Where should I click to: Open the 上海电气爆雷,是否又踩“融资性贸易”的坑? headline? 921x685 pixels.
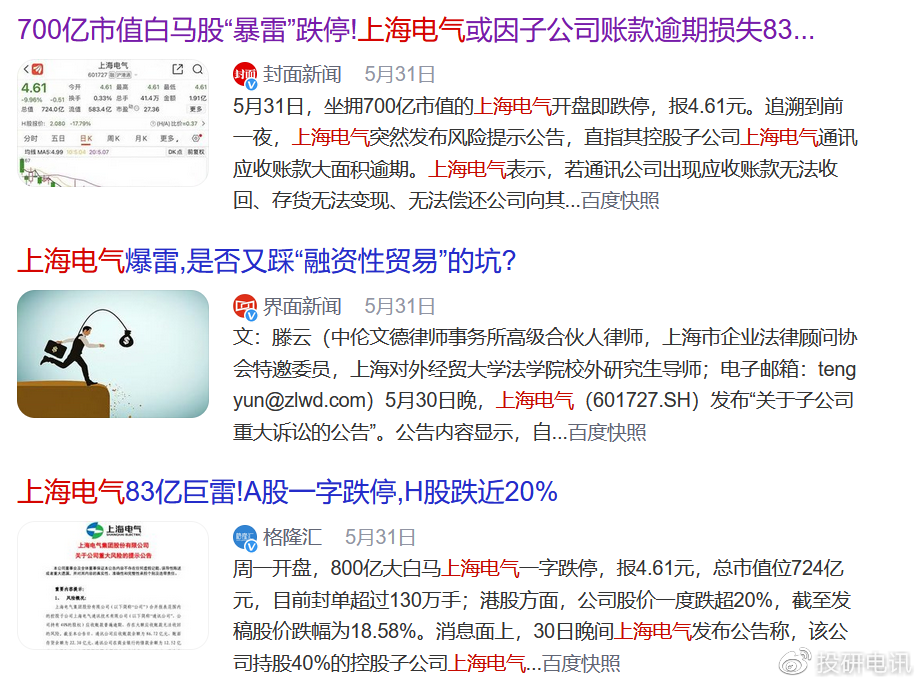[x=267, y=261]
